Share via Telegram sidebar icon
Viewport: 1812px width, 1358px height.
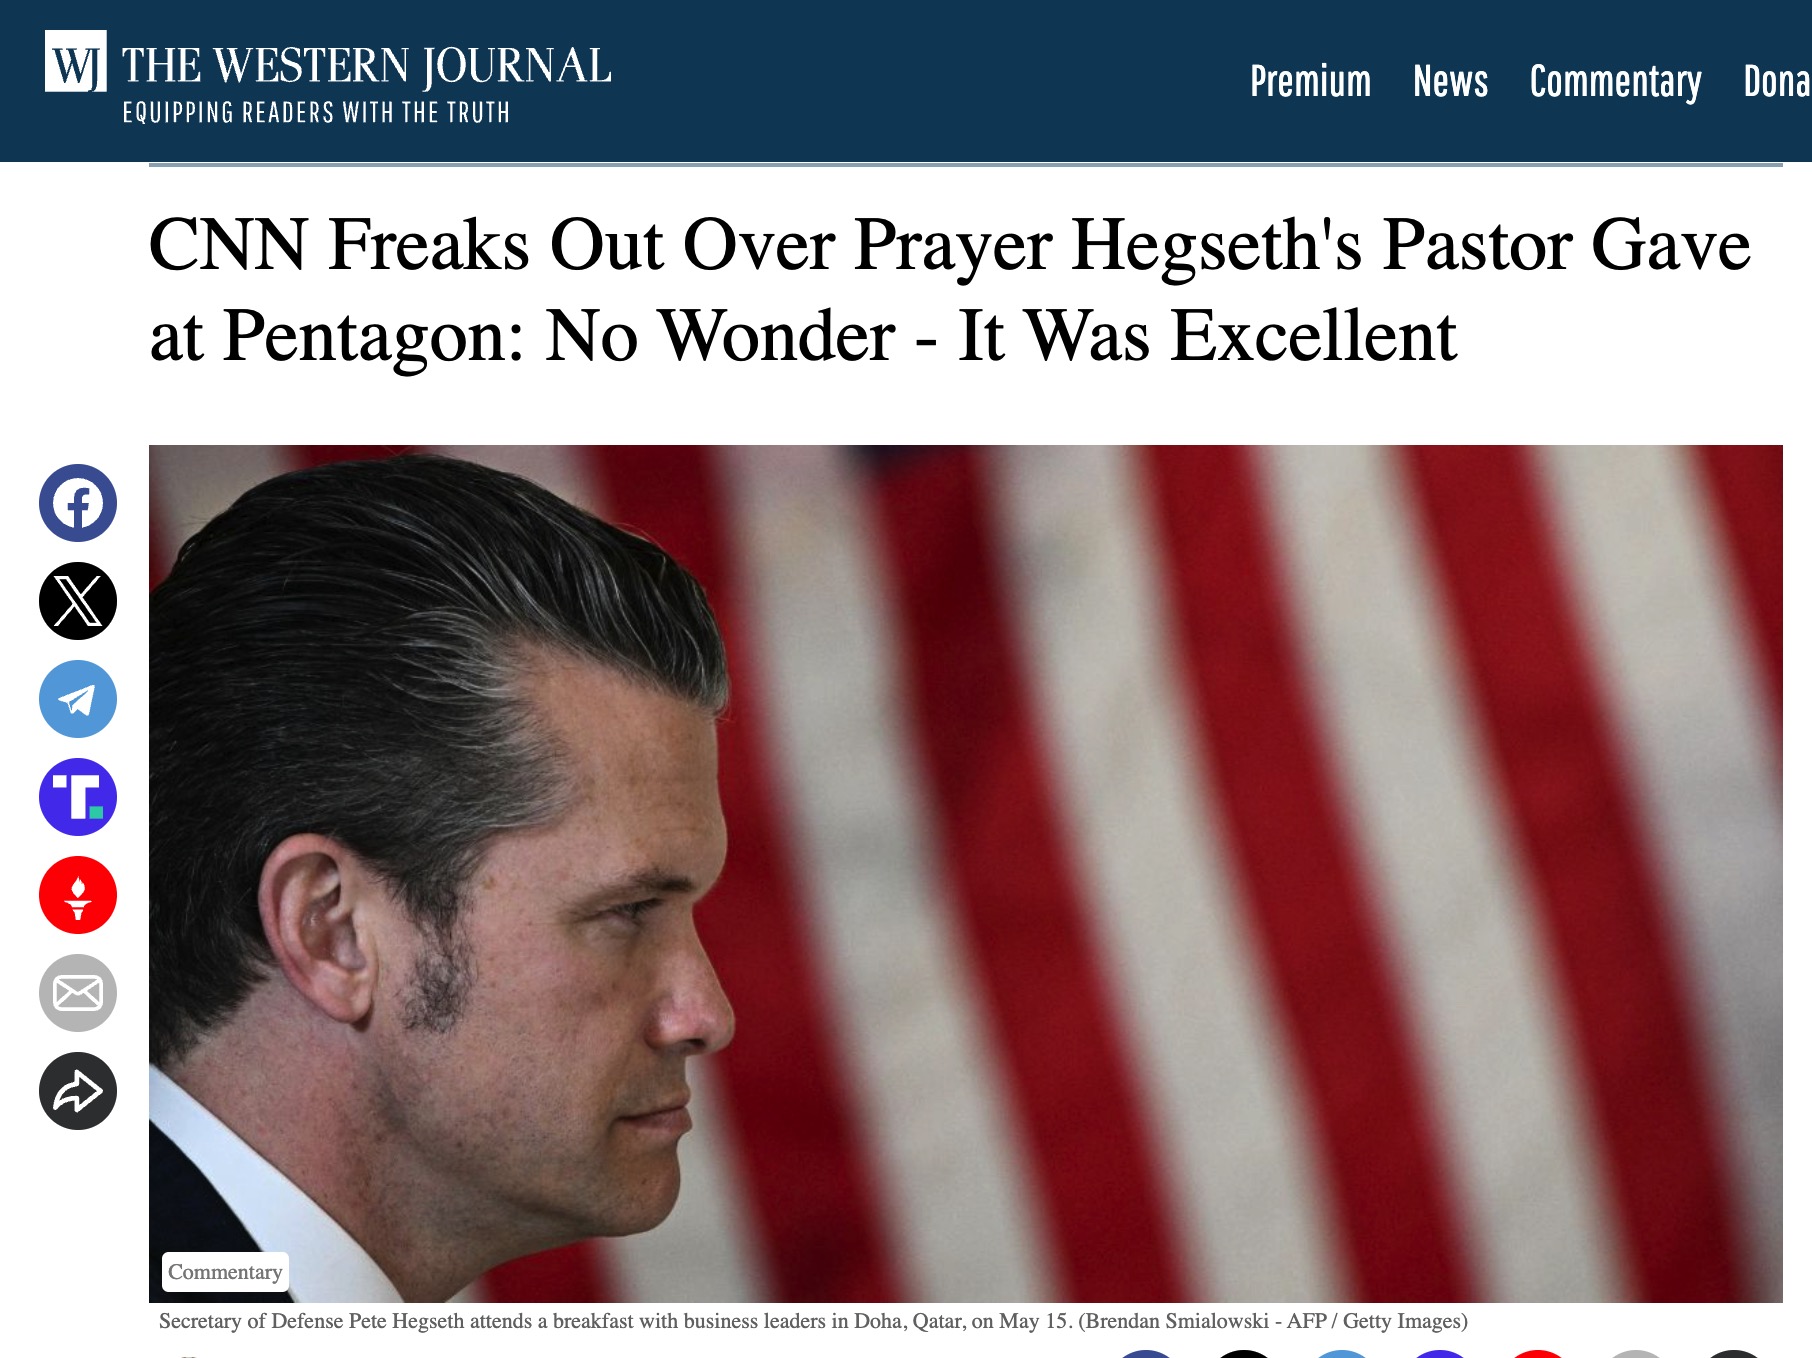point(78,699)
